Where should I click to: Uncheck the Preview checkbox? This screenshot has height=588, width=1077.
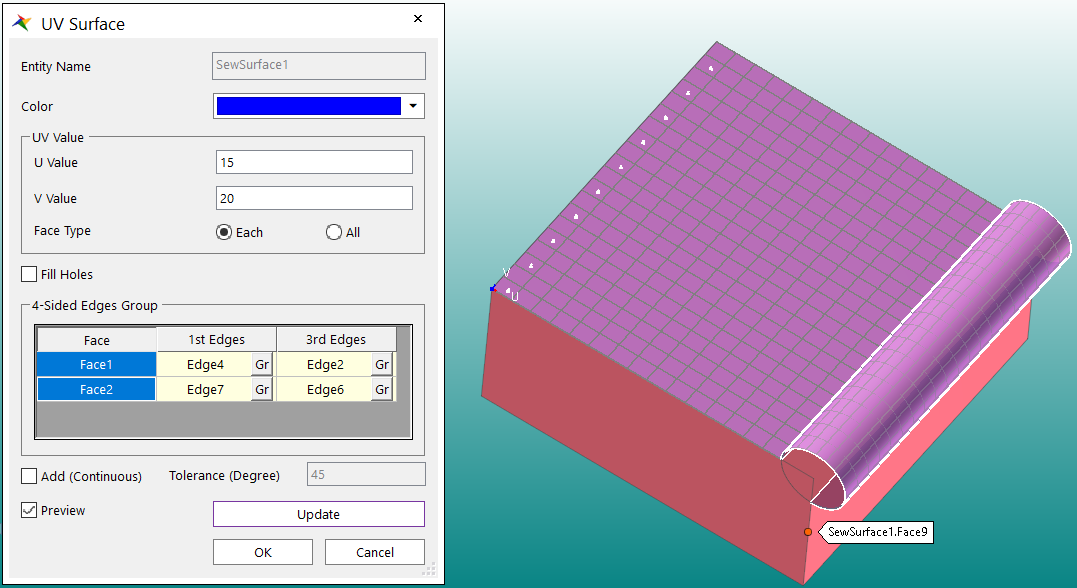(x=30, y=511)
